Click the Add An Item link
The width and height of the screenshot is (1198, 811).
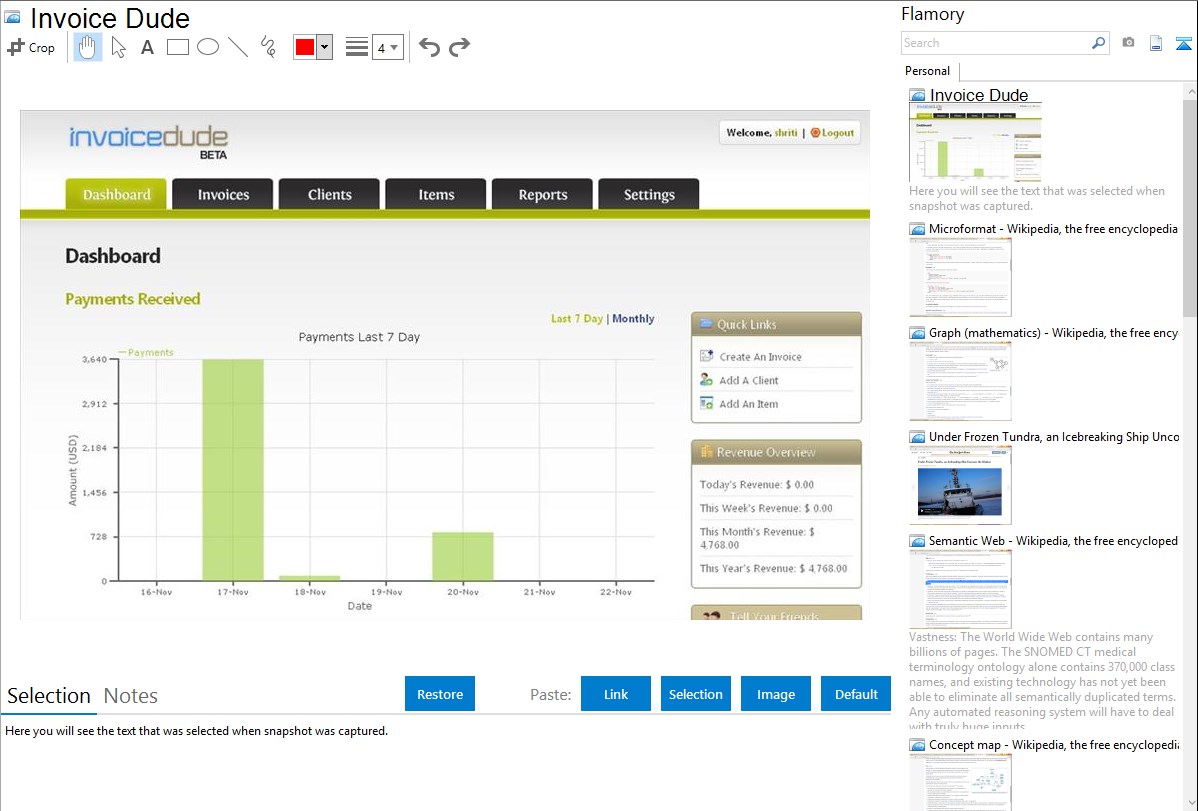point(749,404)
